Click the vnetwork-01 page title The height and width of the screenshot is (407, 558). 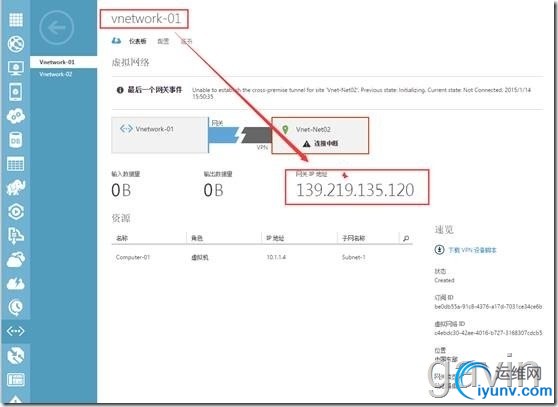point(146,19)
